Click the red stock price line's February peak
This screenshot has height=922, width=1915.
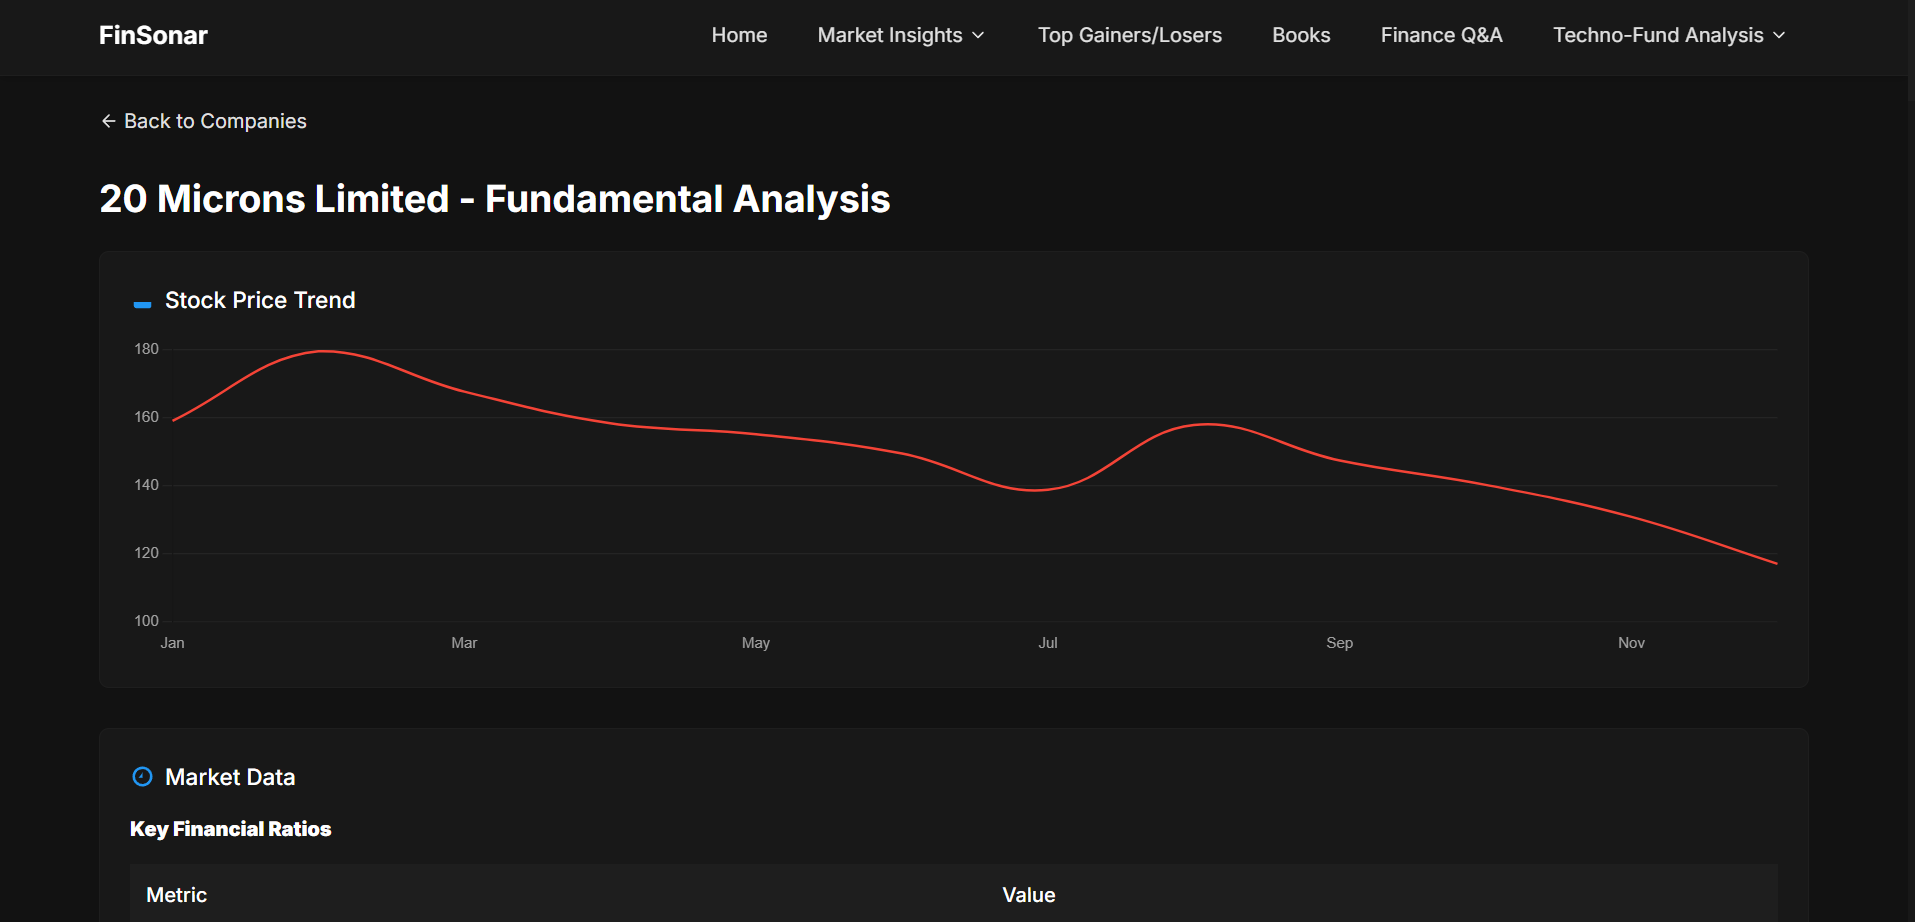click(x=323, y=351)
